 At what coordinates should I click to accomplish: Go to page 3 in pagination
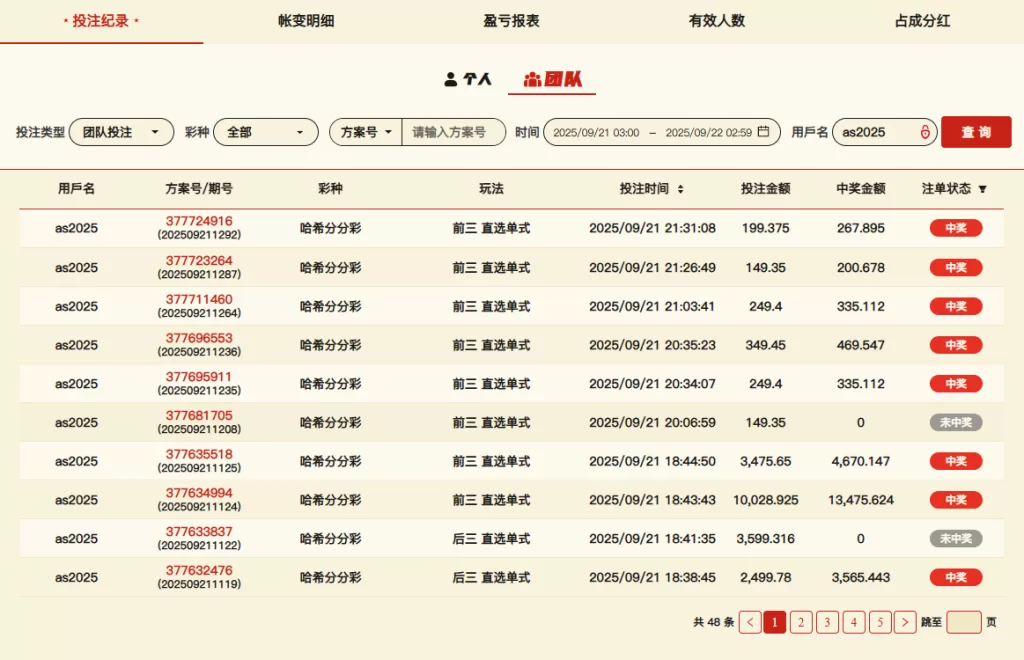(827, 622)
